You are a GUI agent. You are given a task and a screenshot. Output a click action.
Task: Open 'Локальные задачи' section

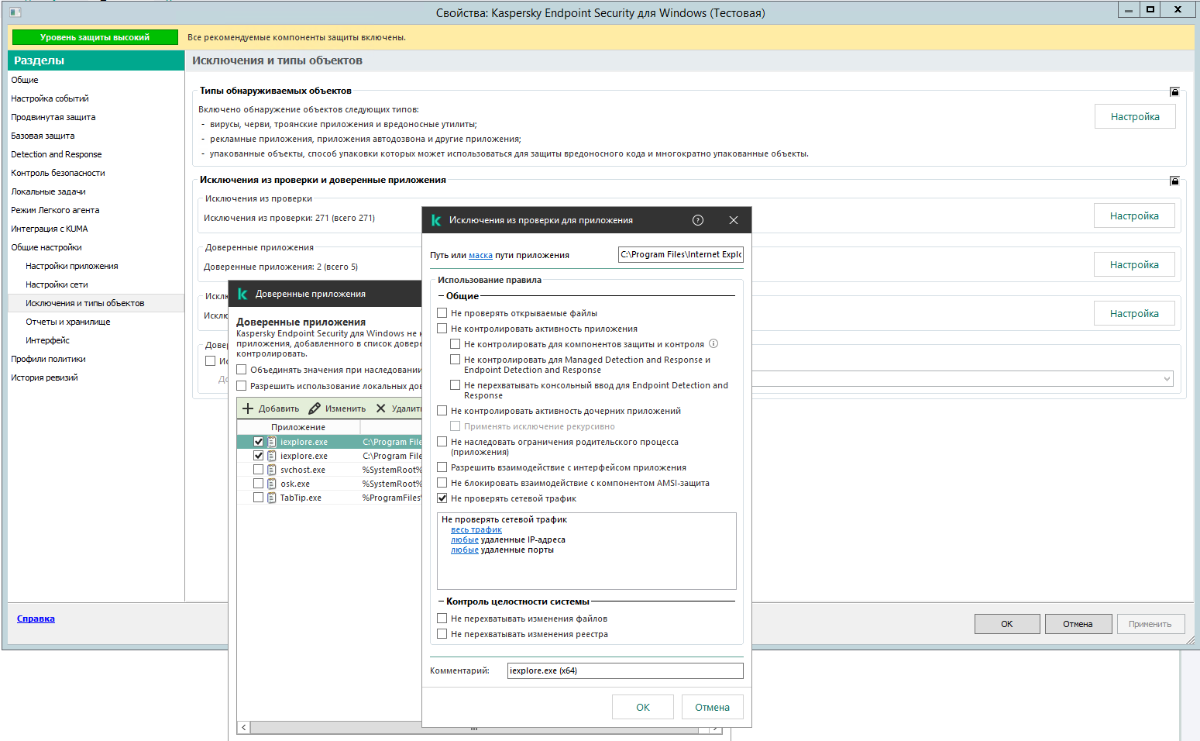click(x=48, y=191)
